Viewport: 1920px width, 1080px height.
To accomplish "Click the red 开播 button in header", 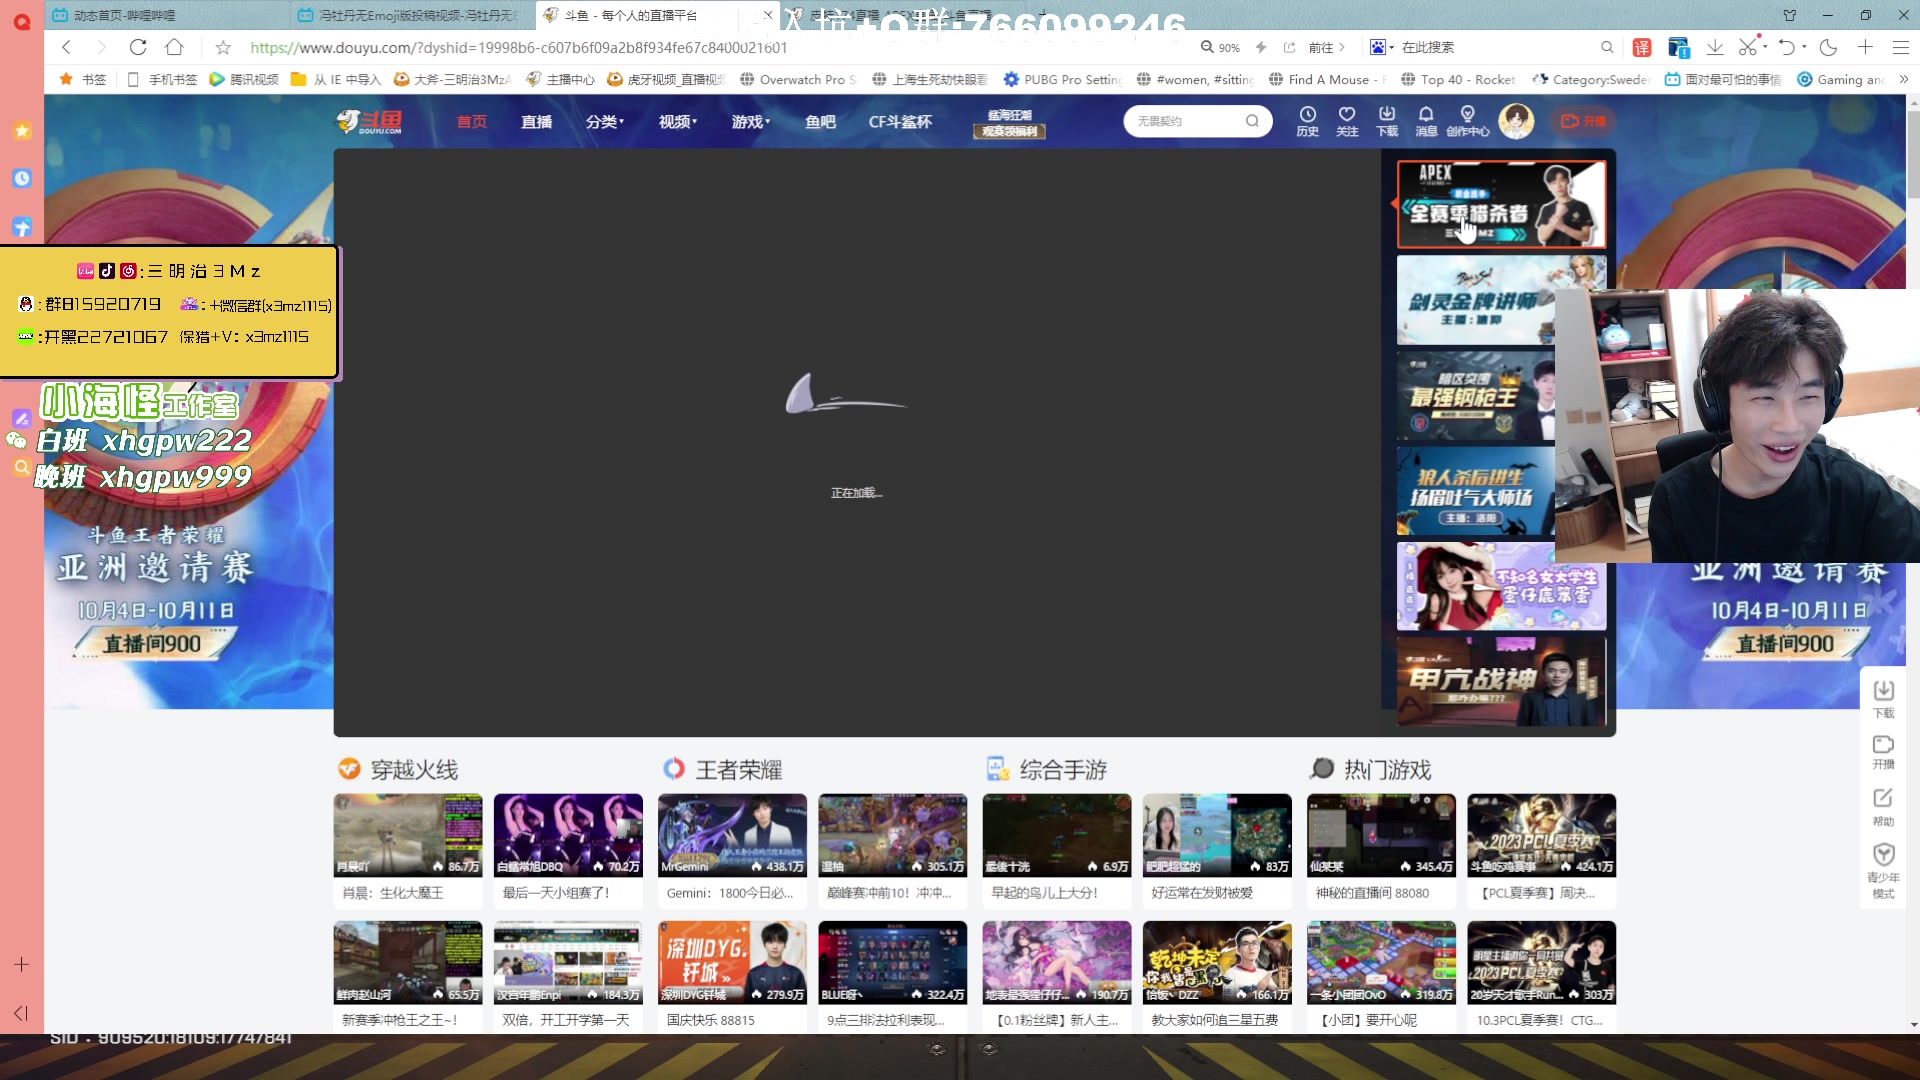I will 1583,121.
